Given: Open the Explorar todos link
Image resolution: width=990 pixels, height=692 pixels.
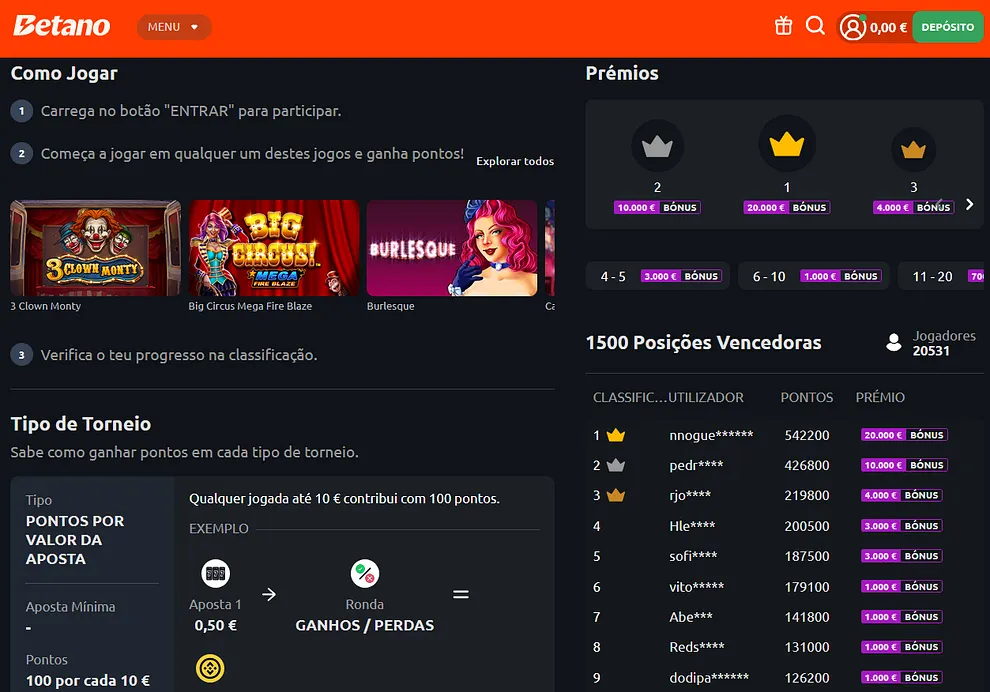Looking at the screenshot, I should (x=515, y=161).
